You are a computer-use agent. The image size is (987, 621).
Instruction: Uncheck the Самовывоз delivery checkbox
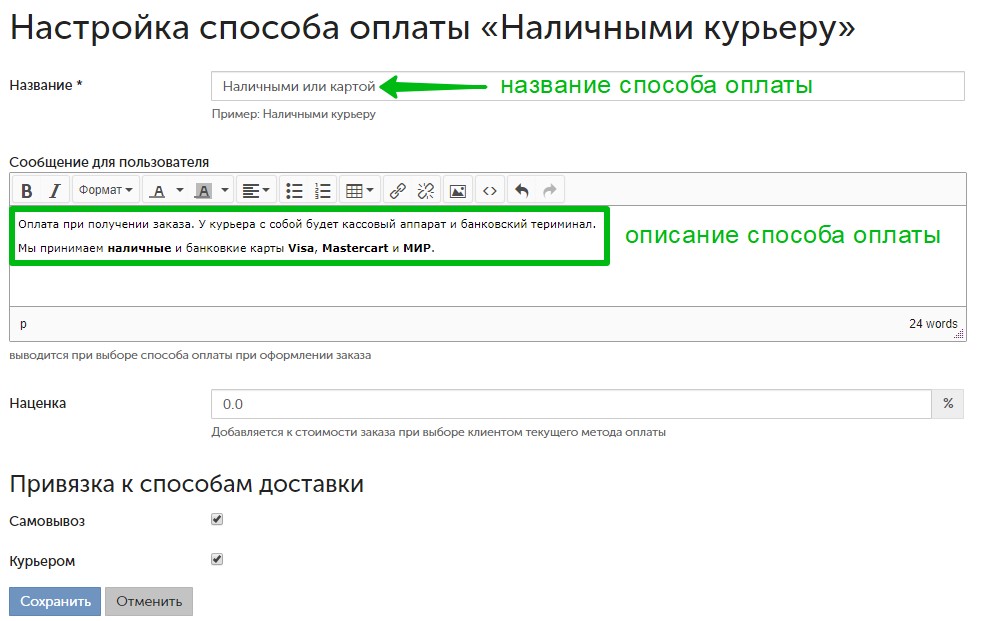point(217,519)
